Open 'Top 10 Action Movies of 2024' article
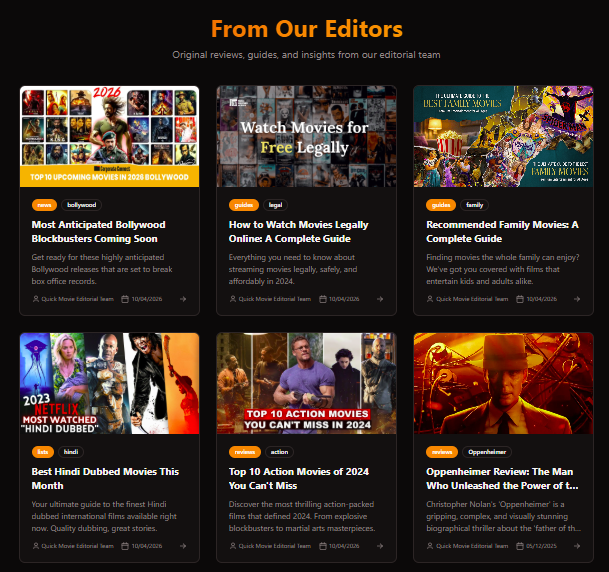The width and height of the screenshot is (609, 572). [x=299, y=479]
